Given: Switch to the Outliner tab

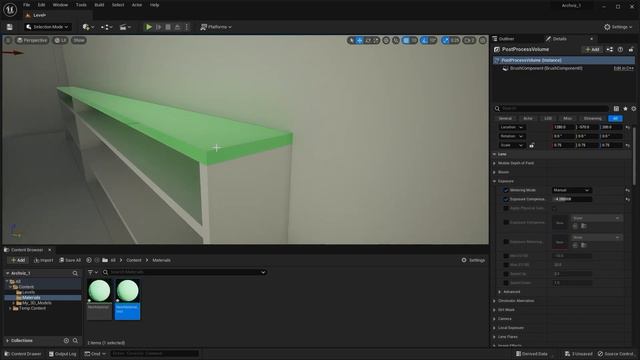Looking at the screenshot, I should pyautogui.click(x=506, y=39).
